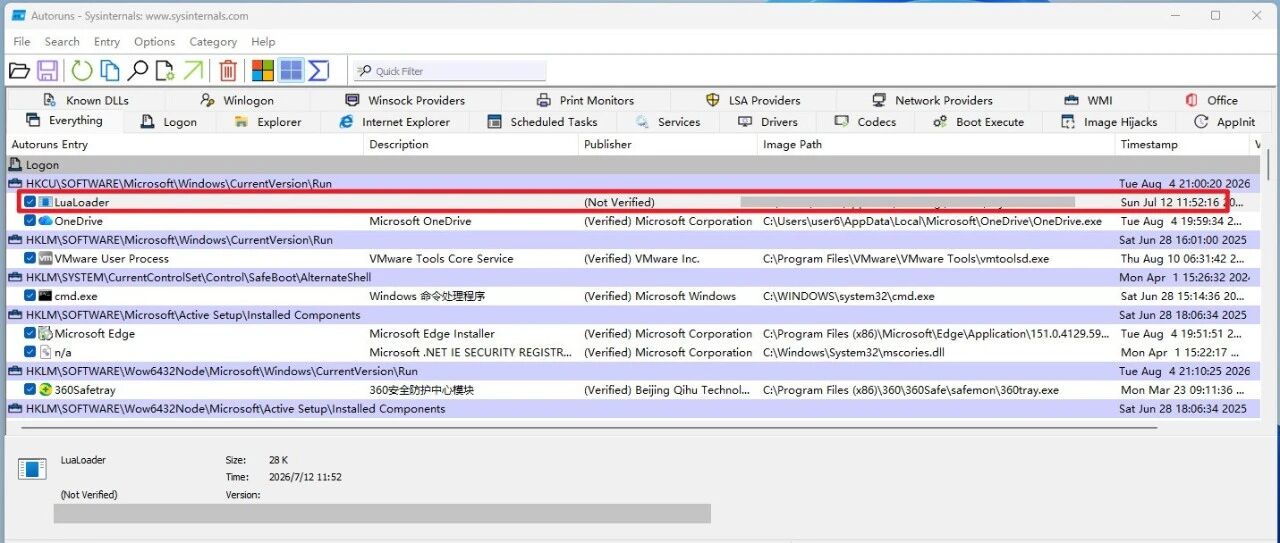Click the Find magnifier toolbar icon
1280x543 pixels.
tap(137, 71)
